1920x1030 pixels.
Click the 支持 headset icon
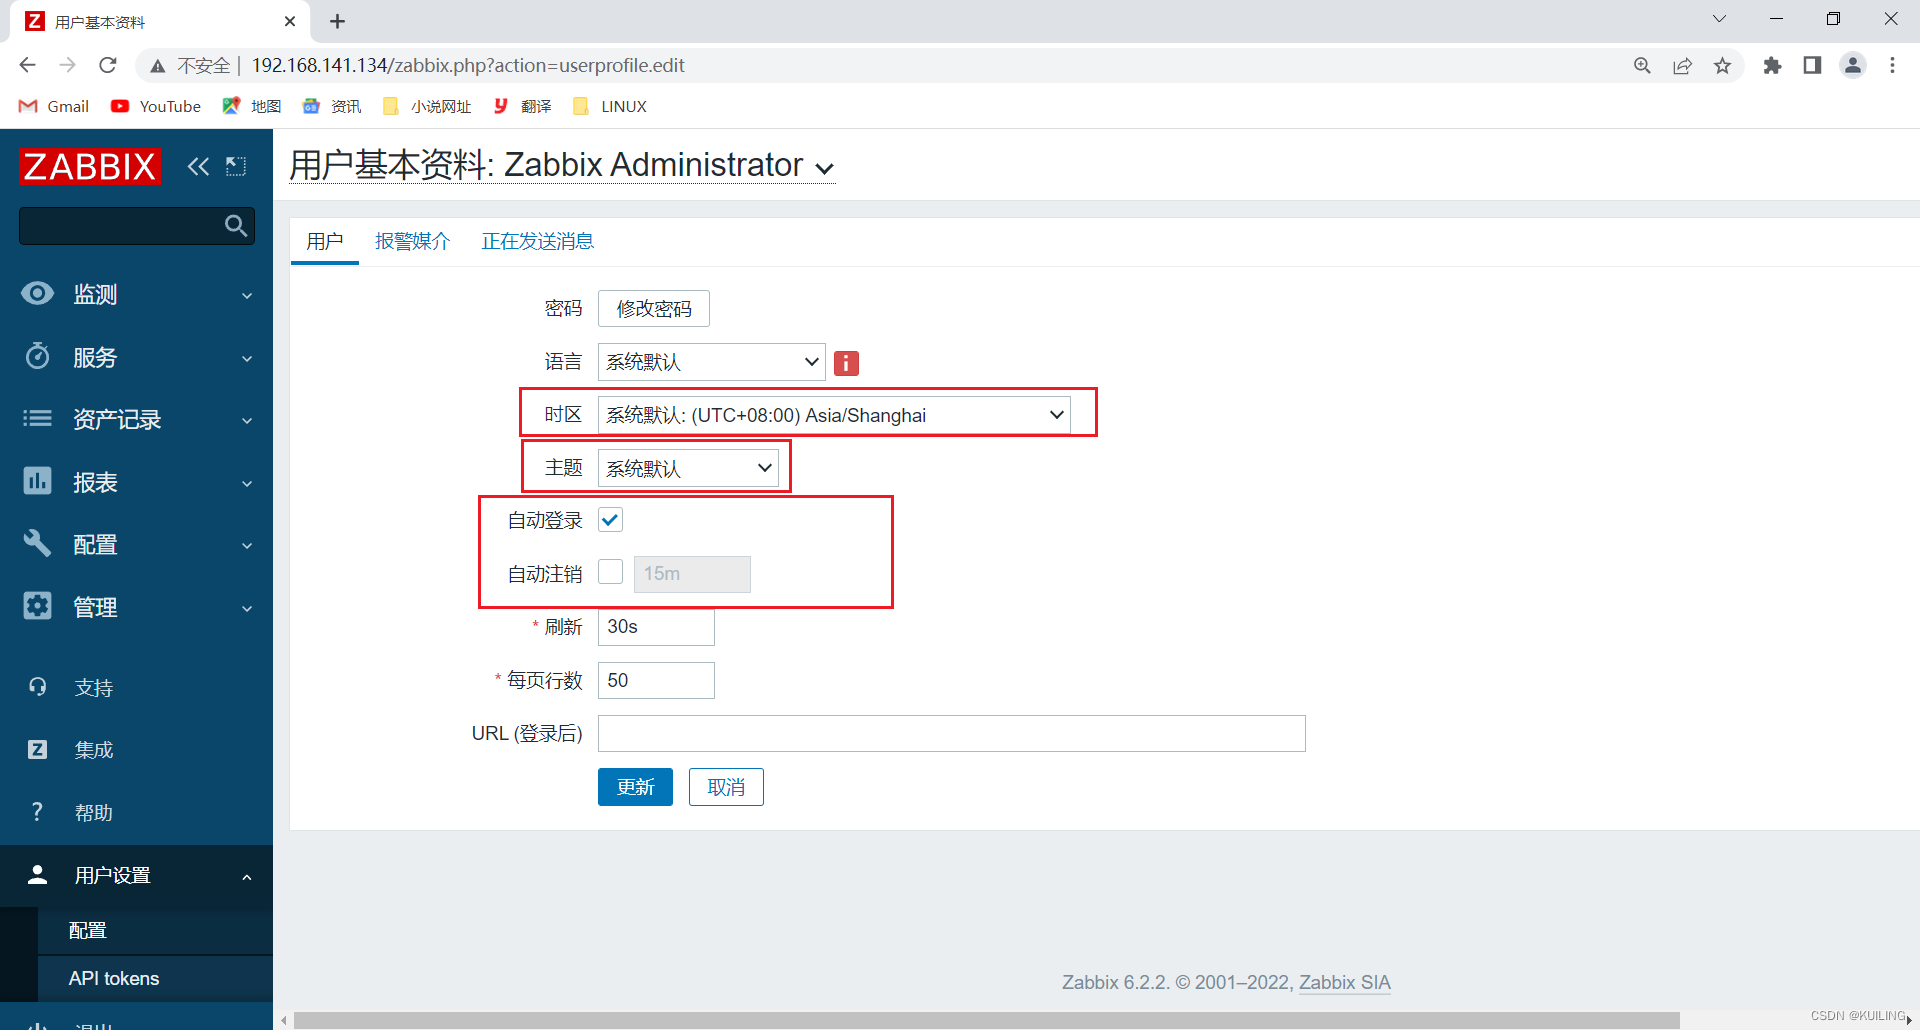(37, 687)
